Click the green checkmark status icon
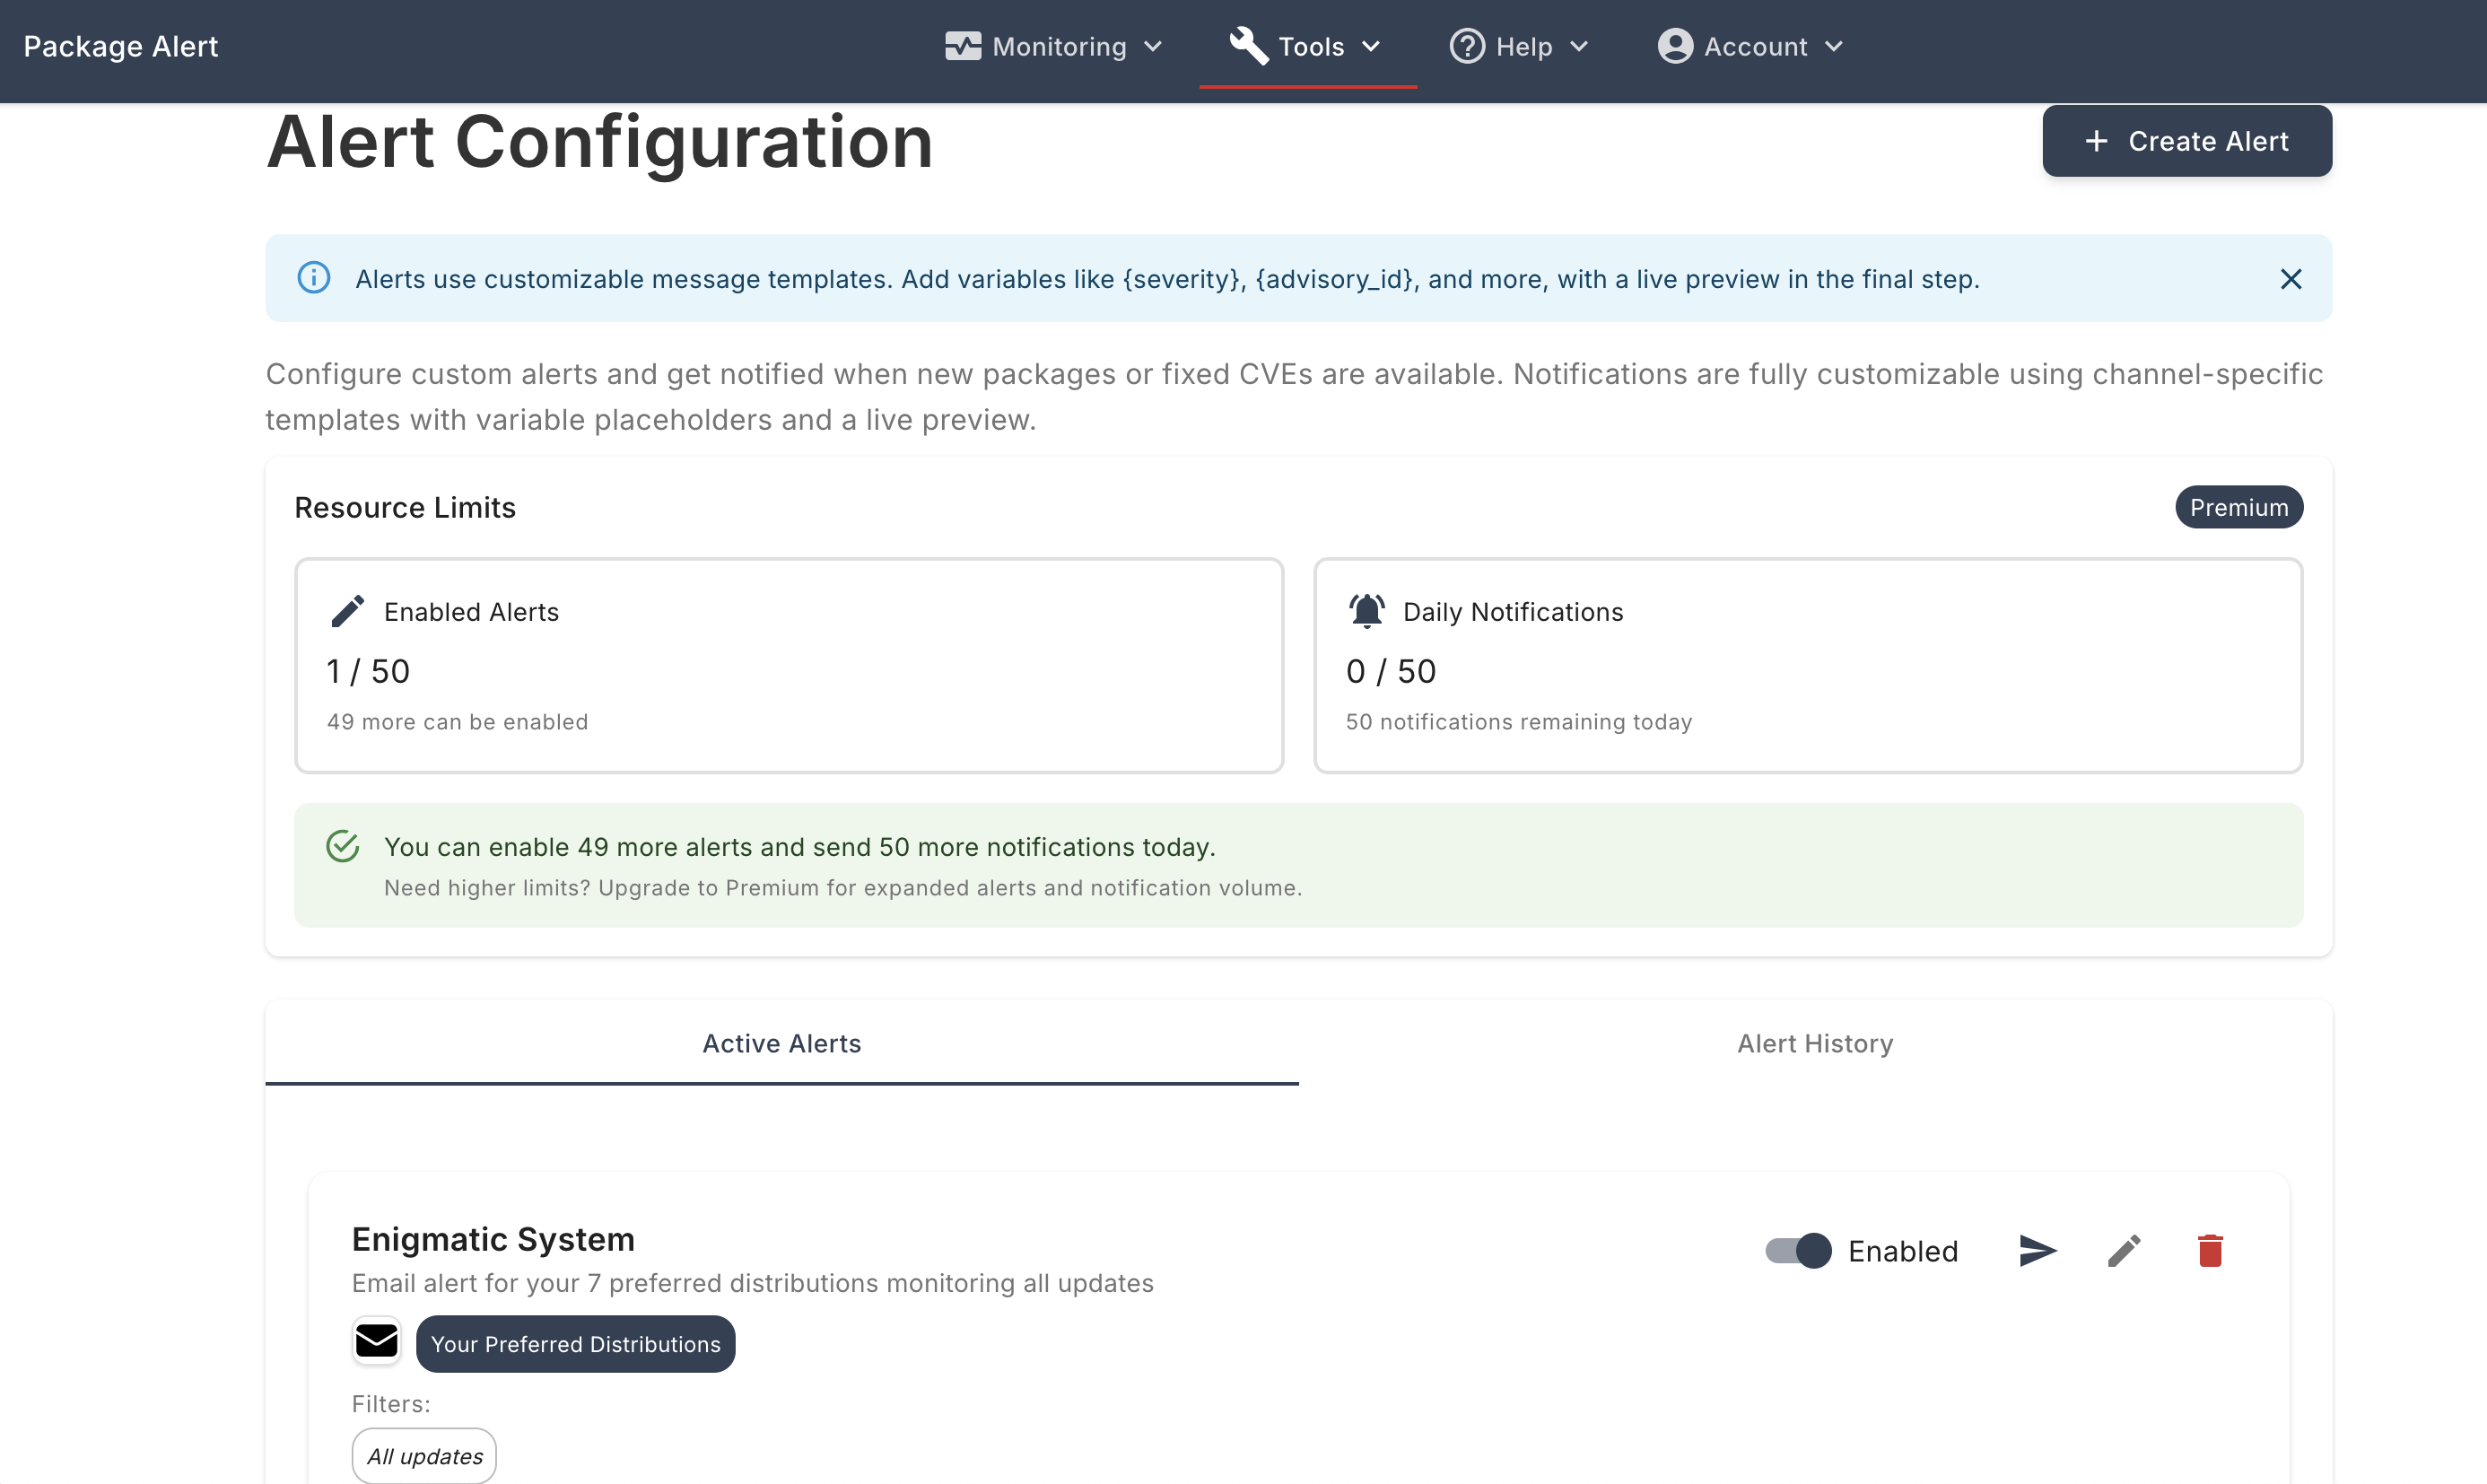Image resolution: width=2487 pixels, height=1484 pixels. click(x=343, y=846)
